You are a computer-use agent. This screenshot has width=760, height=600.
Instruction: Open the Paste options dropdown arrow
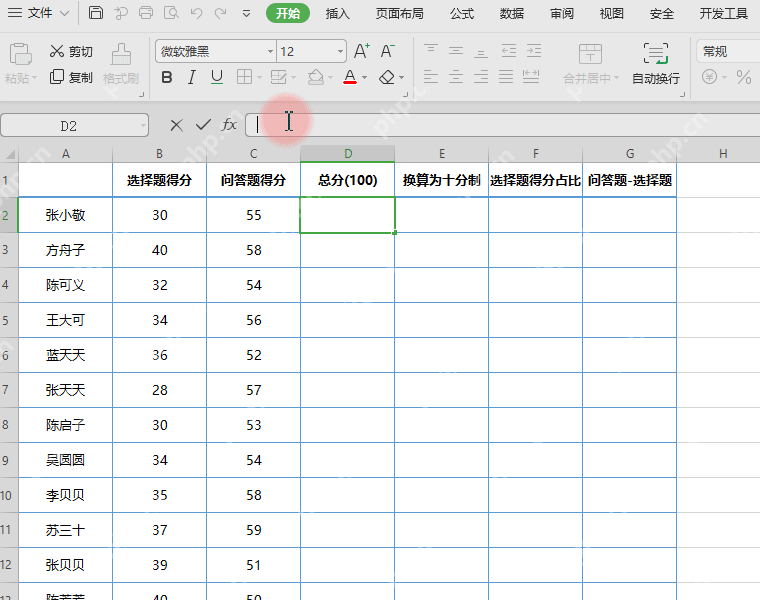tap(34, 78)
